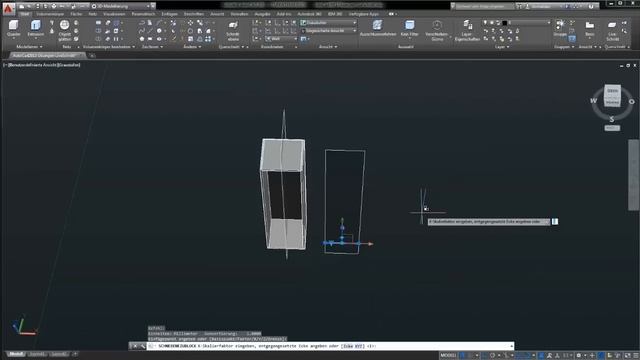Viewport: 640px width, 360px height.
Task: Select the Verschieben-Gizmo tool
Action: pos(437,30)
